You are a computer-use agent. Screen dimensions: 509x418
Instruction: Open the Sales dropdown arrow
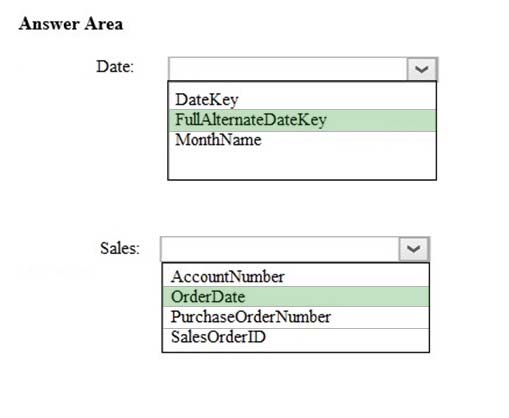[x=414, y=249]
